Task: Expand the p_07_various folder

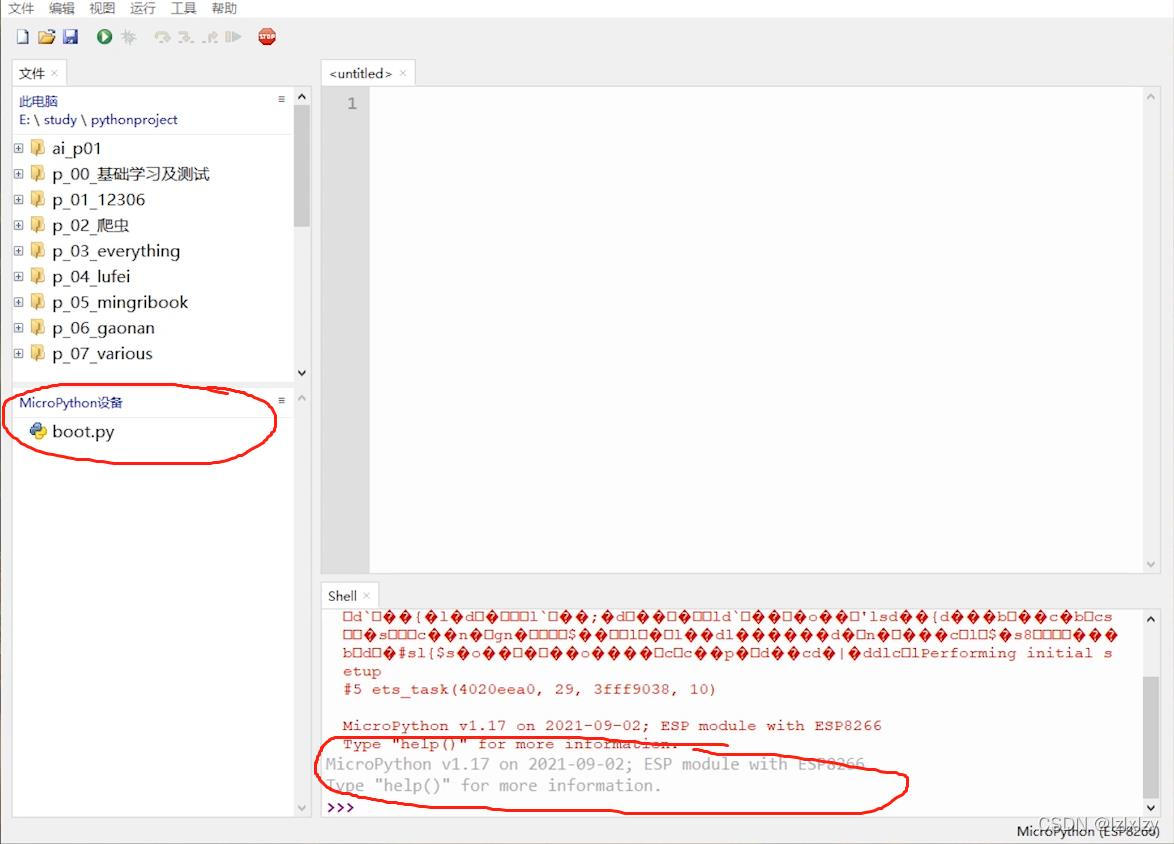Action: 19,353
